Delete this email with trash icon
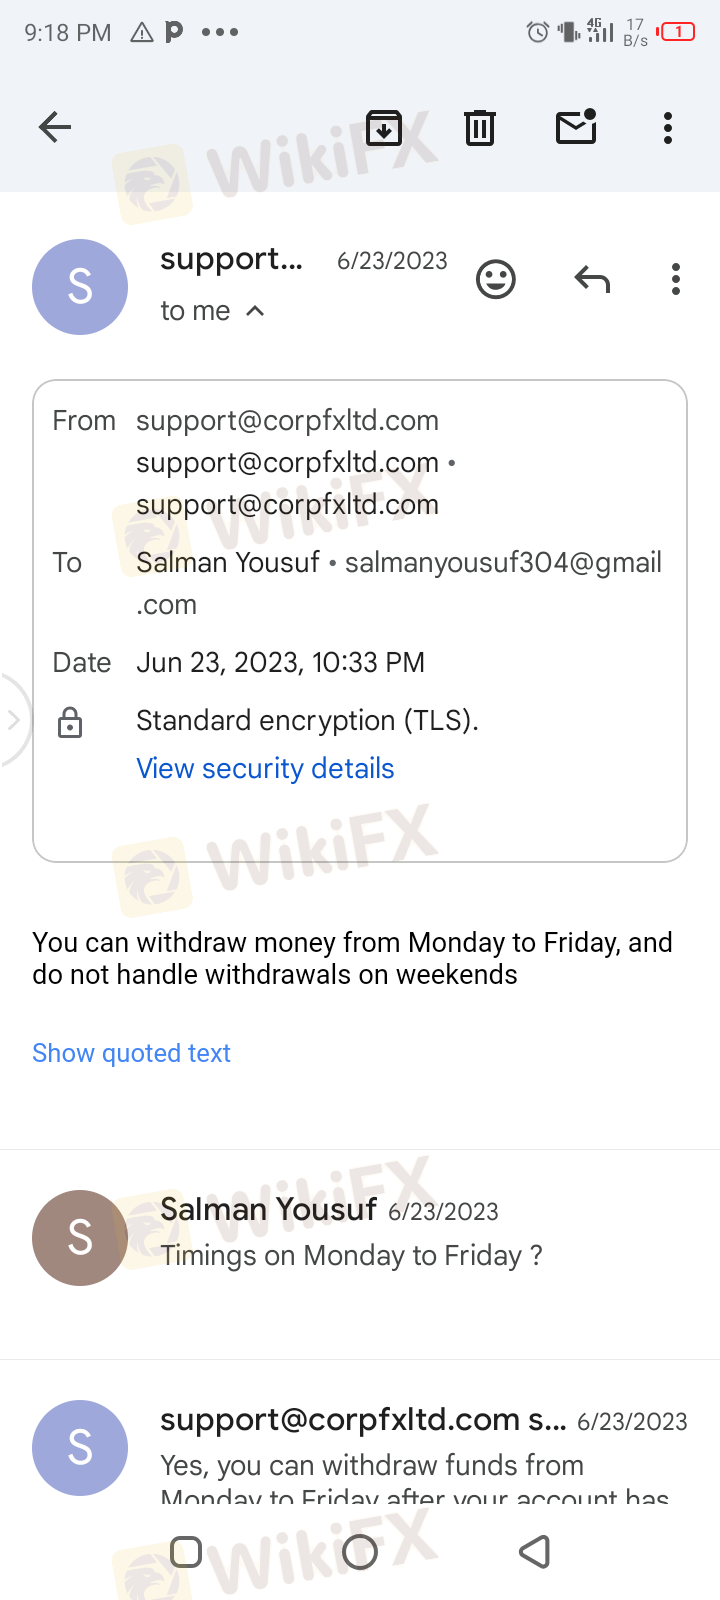720x1600 pixels. tap(480, 127)
